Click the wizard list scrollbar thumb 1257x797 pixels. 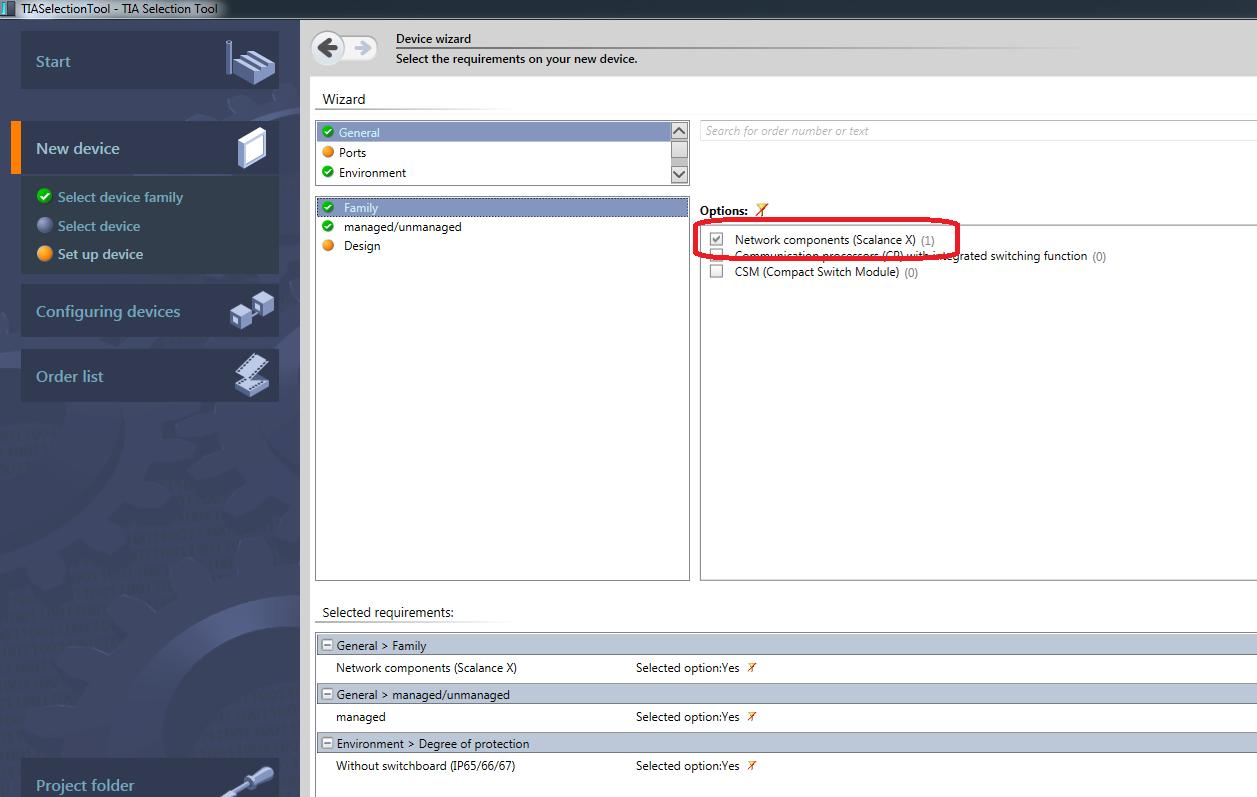[x=679, y=150]
